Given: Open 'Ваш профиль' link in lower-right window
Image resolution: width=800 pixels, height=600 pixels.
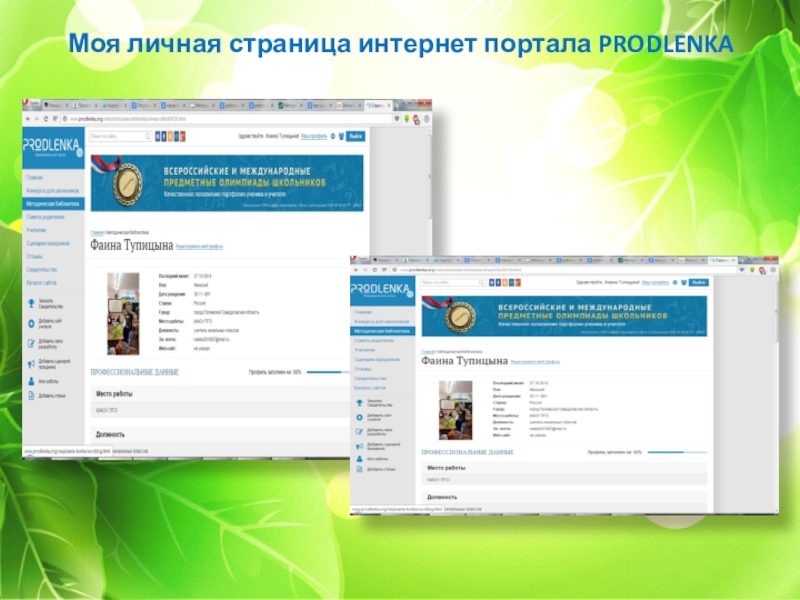Looking at the screenshot, I should [x=655, y=282].
